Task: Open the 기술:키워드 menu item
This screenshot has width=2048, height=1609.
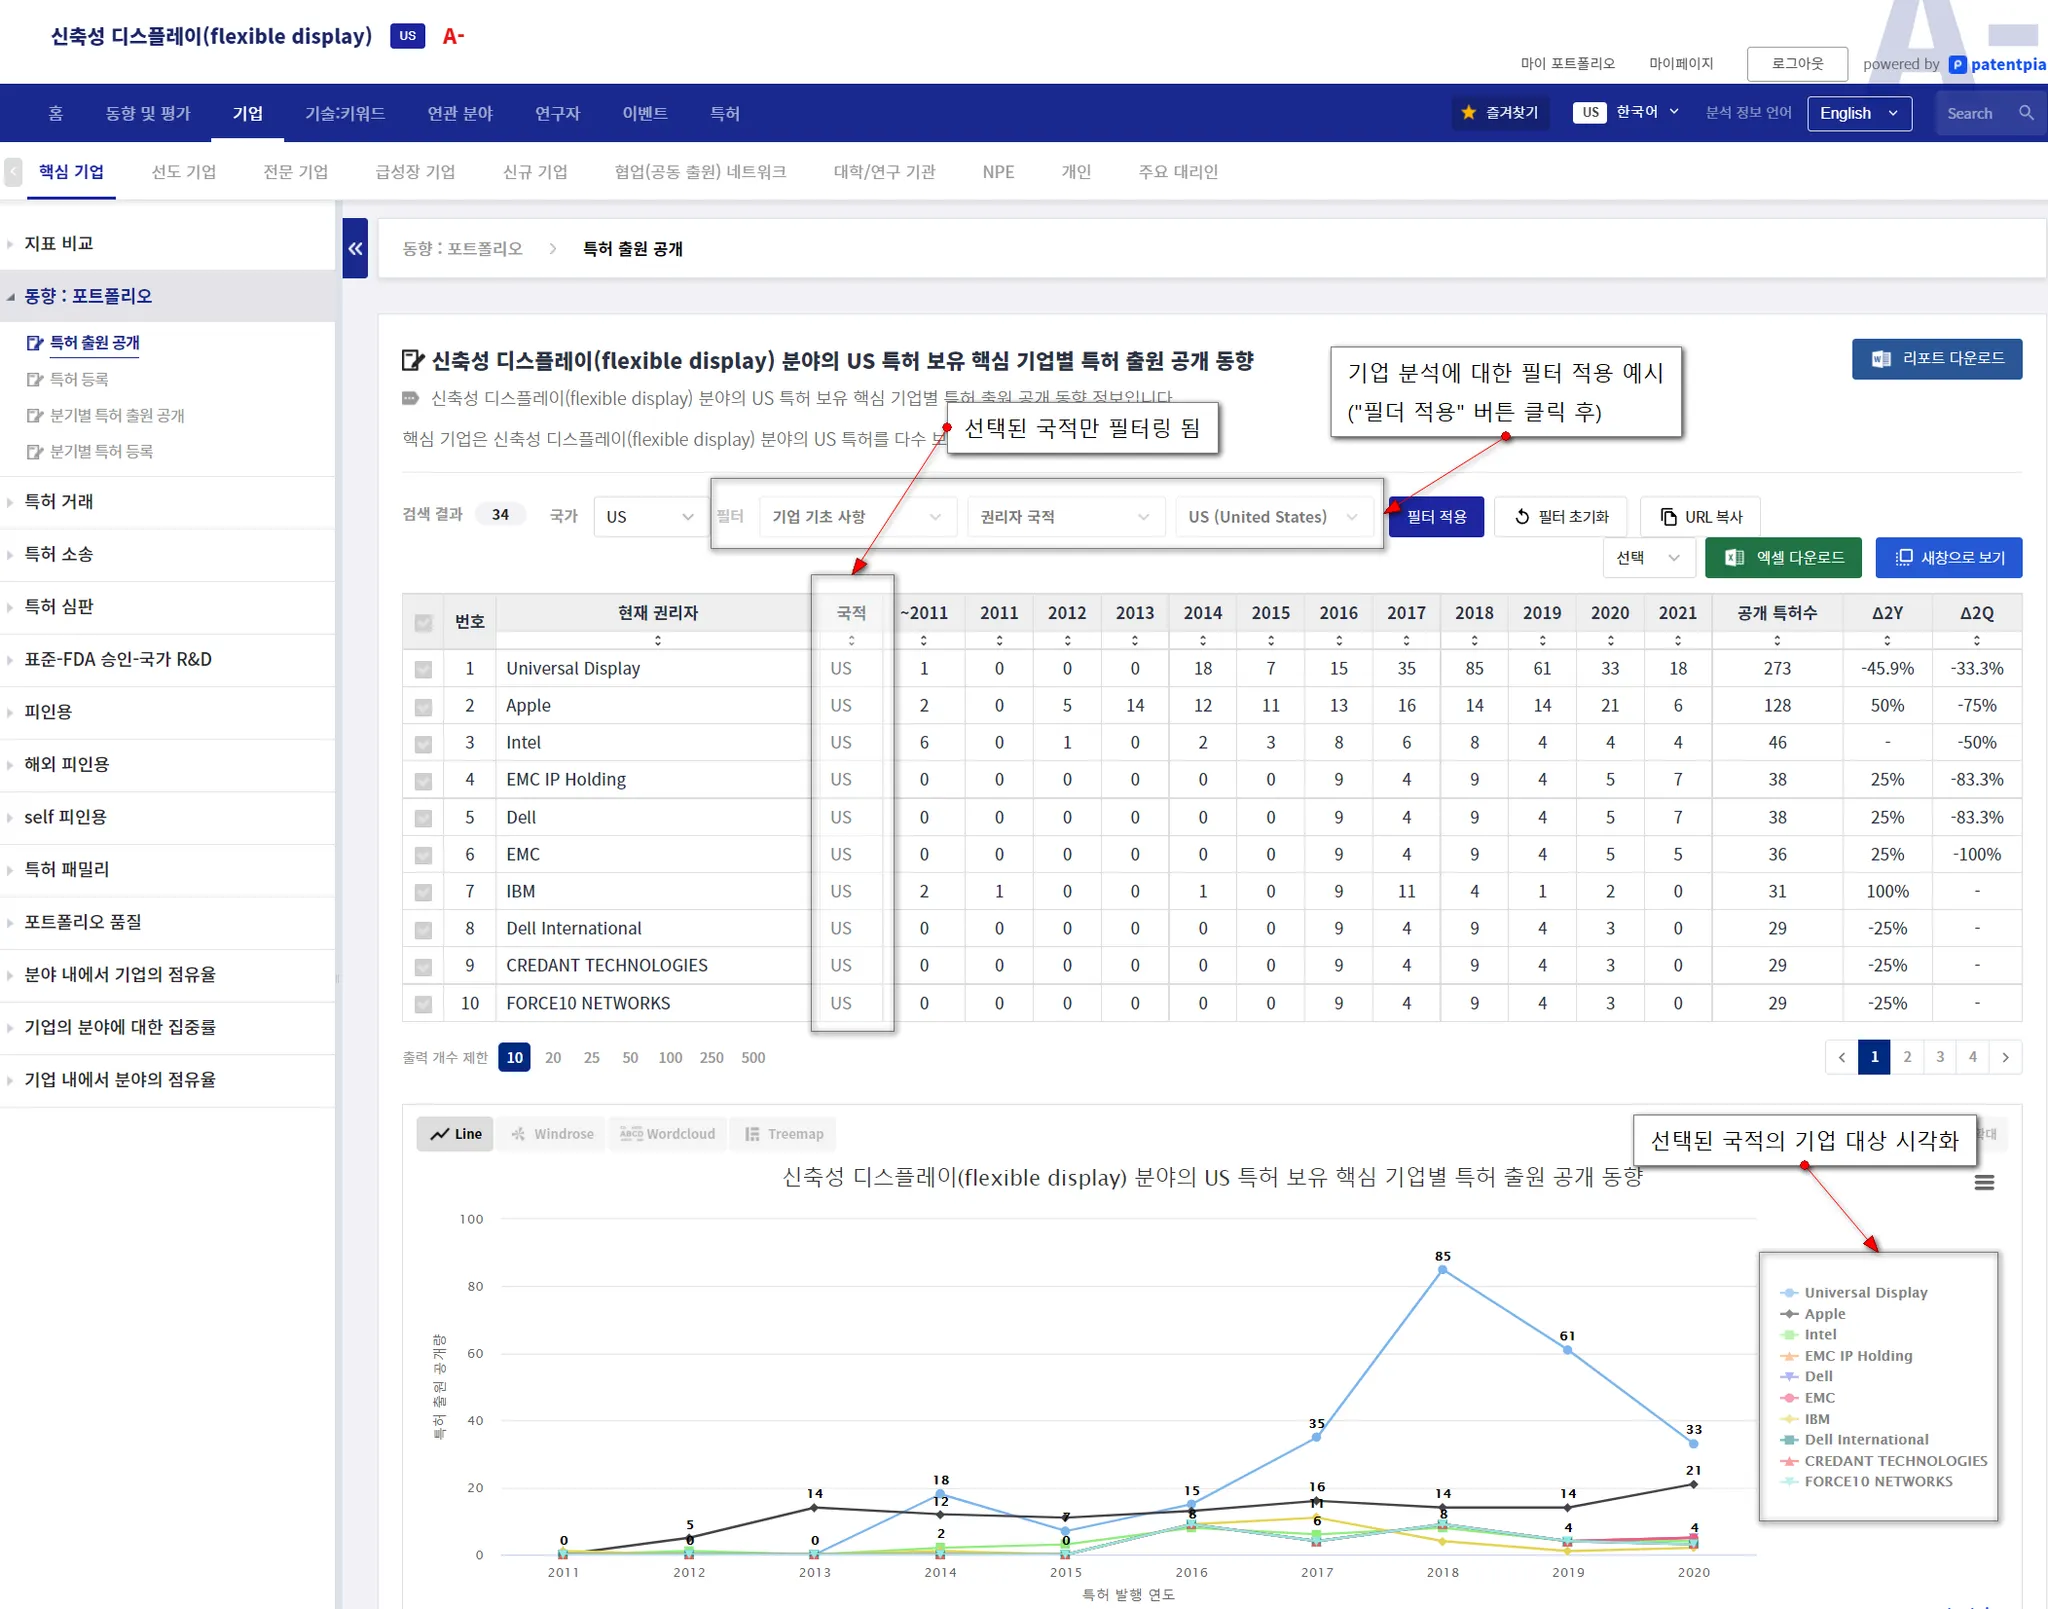Action: (345, 113)
